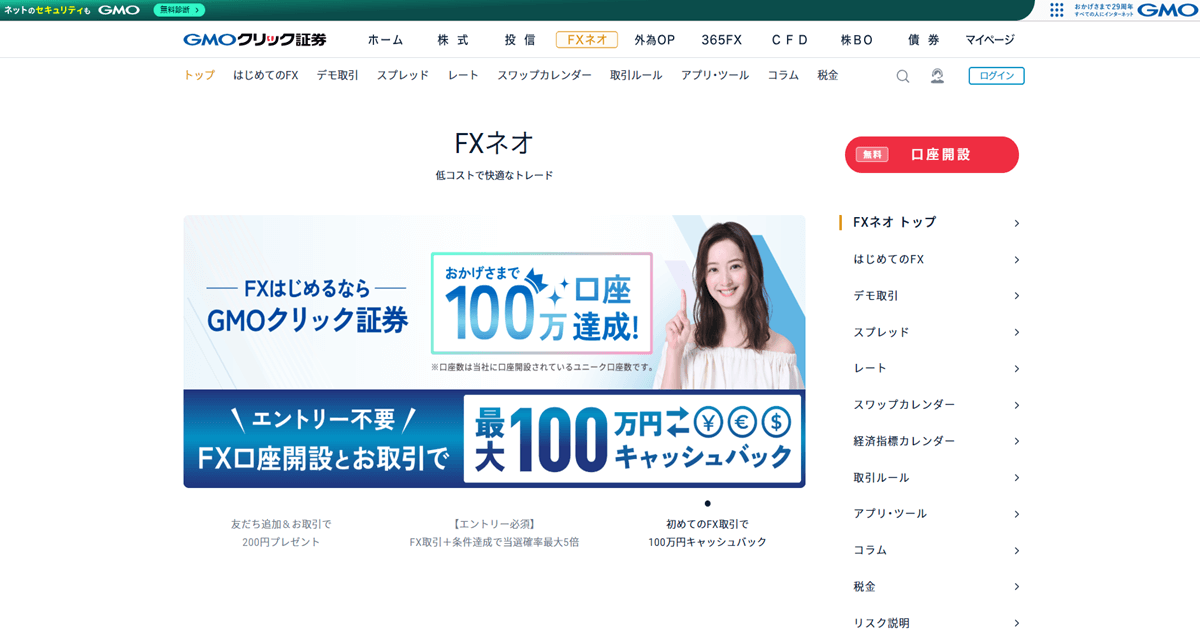Open スプレッド in the sub-navigation bar
The width and height of the screenshot is (1200, 630).
pos(403,75)
